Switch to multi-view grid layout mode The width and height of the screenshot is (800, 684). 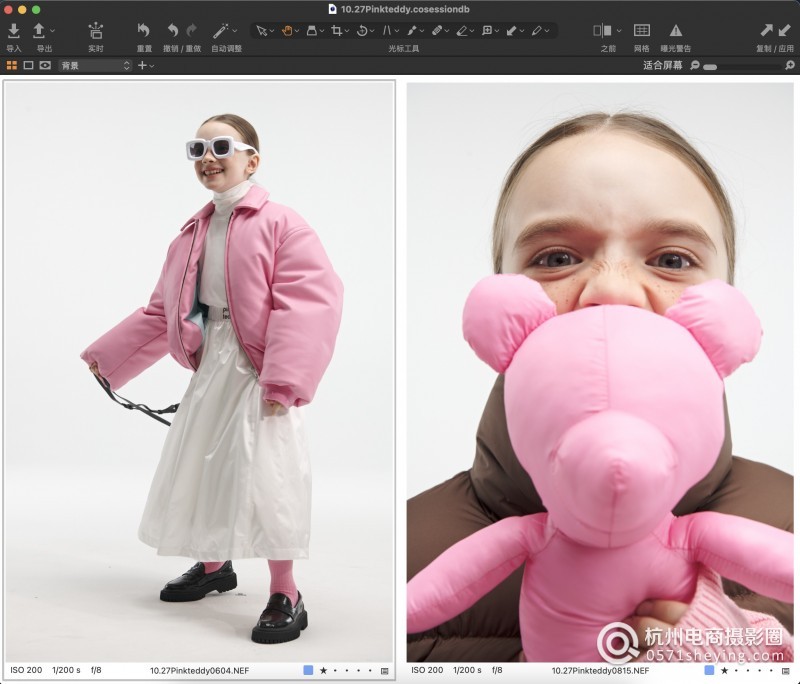coord(12,65)
